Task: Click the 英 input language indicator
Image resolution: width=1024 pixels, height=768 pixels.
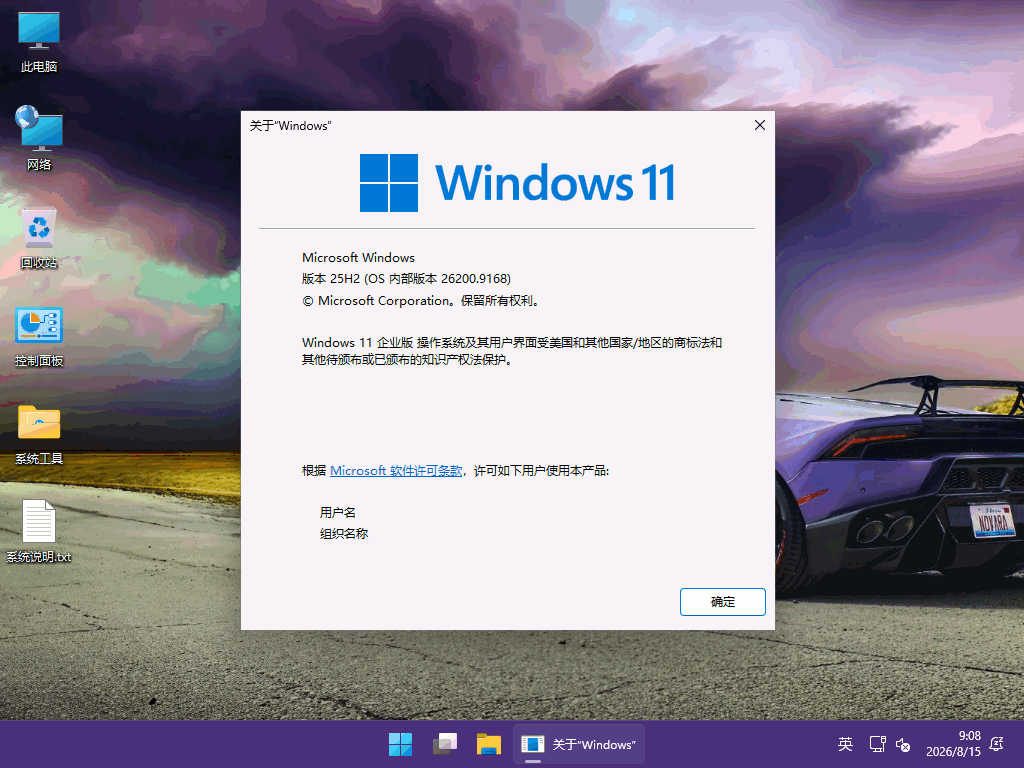Action: click(x=845, y=744)
